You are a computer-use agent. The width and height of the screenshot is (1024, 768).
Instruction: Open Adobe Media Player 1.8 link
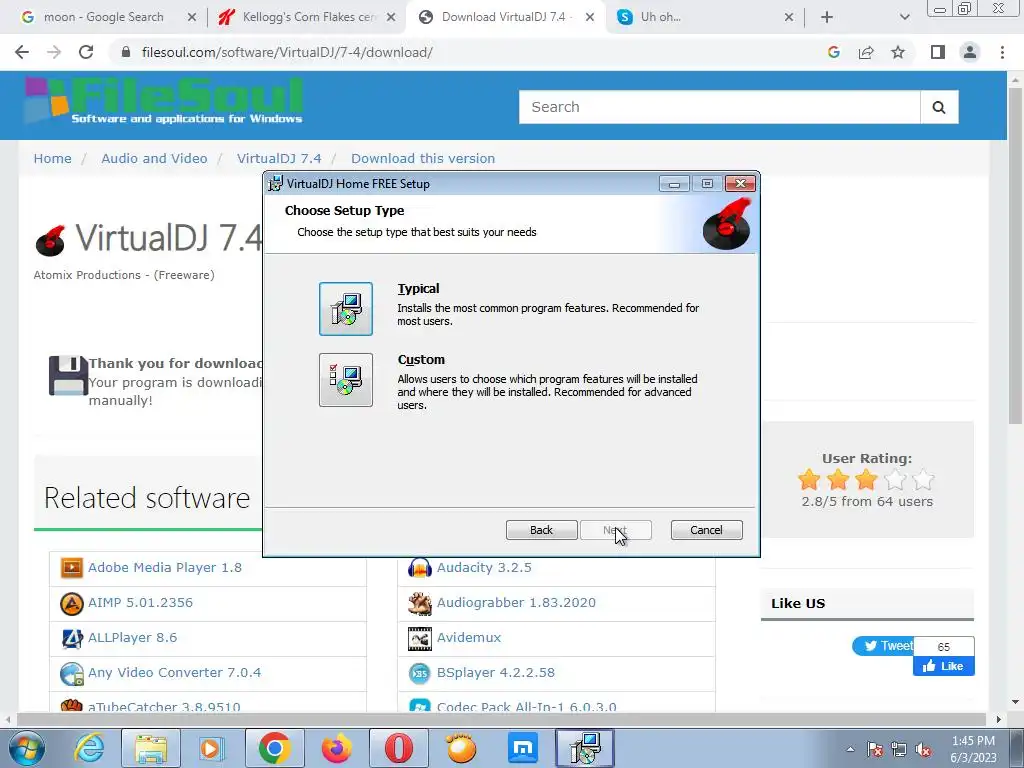pos(165,568)
